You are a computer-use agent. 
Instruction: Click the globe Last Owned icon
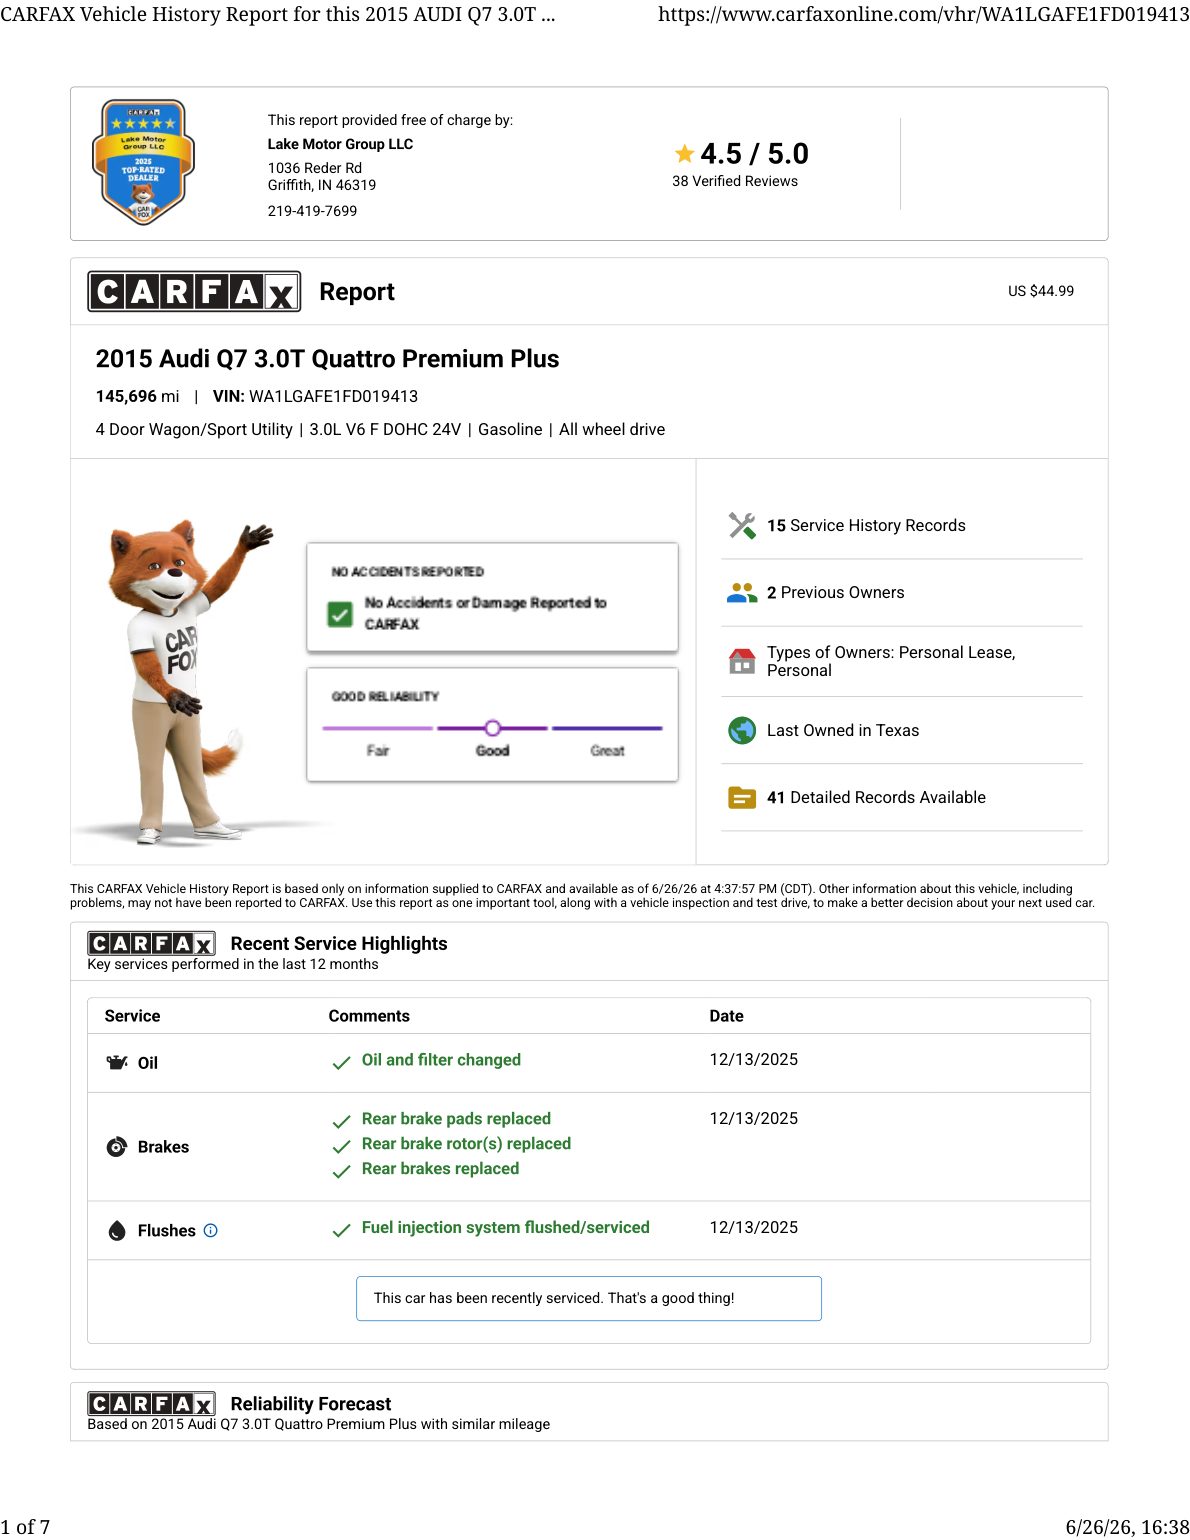[x=742, y=731]
